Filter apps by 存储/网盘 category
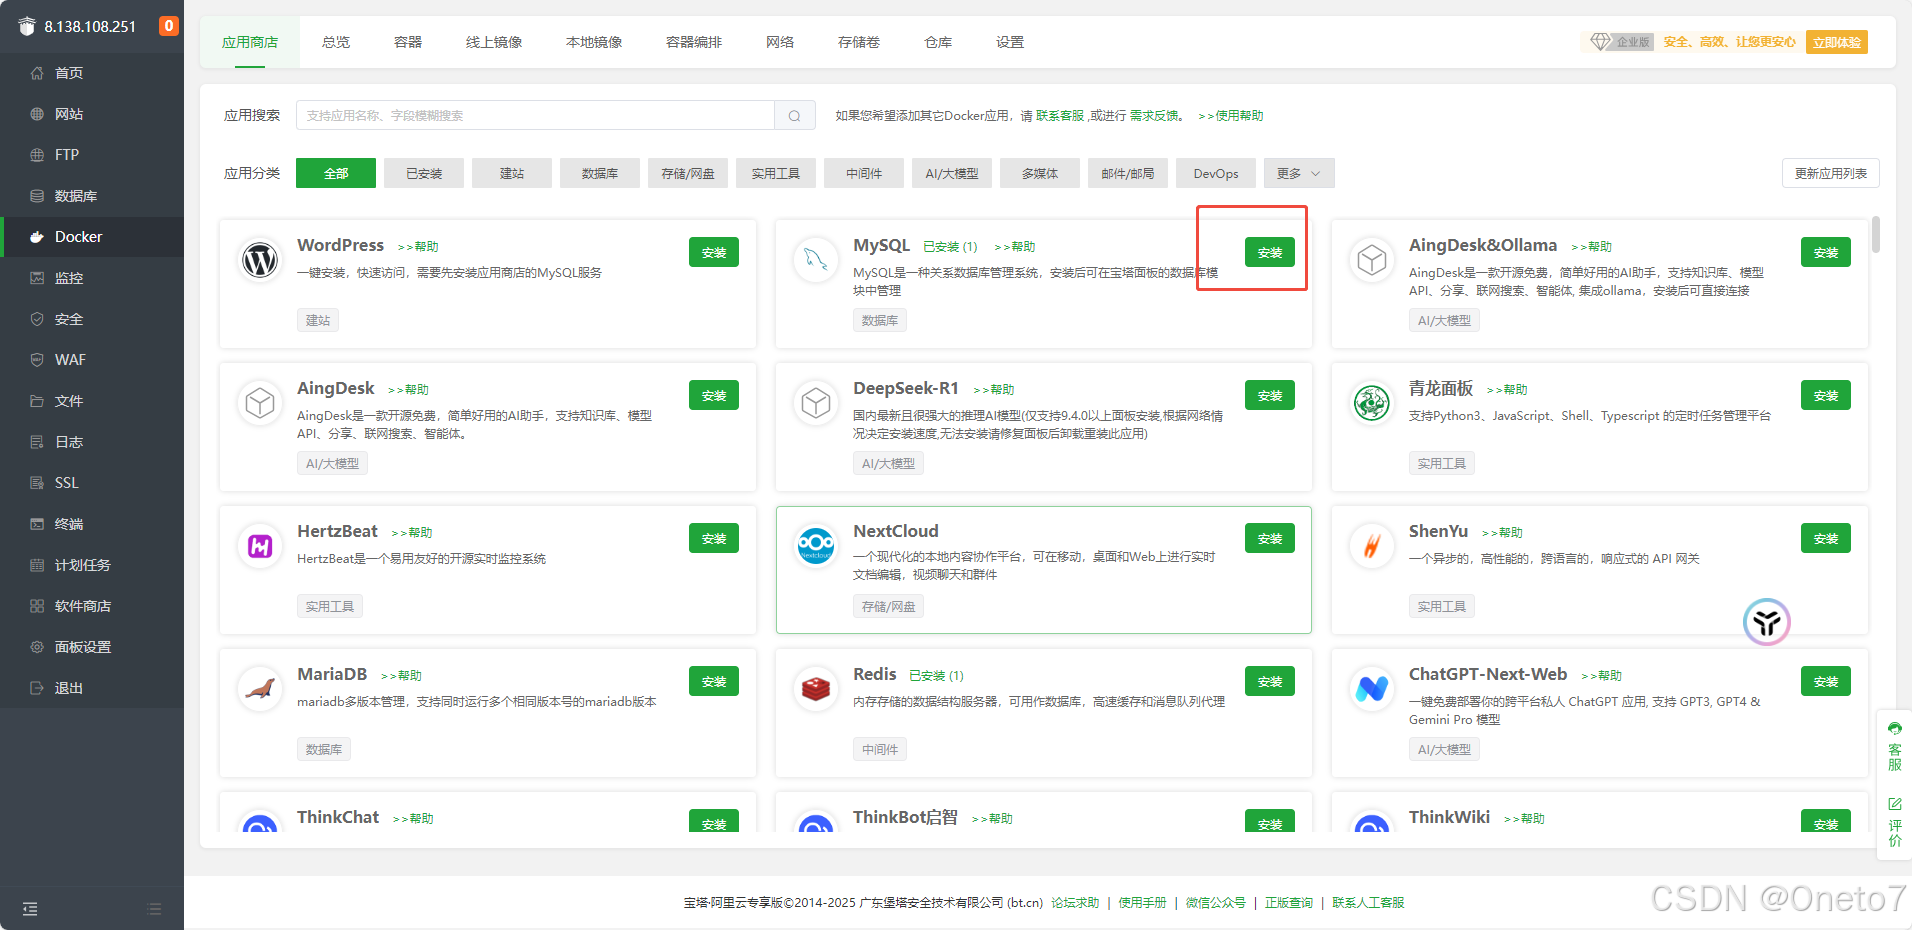The width and height of the screenshot is (1912, 930). pos(688,173)
